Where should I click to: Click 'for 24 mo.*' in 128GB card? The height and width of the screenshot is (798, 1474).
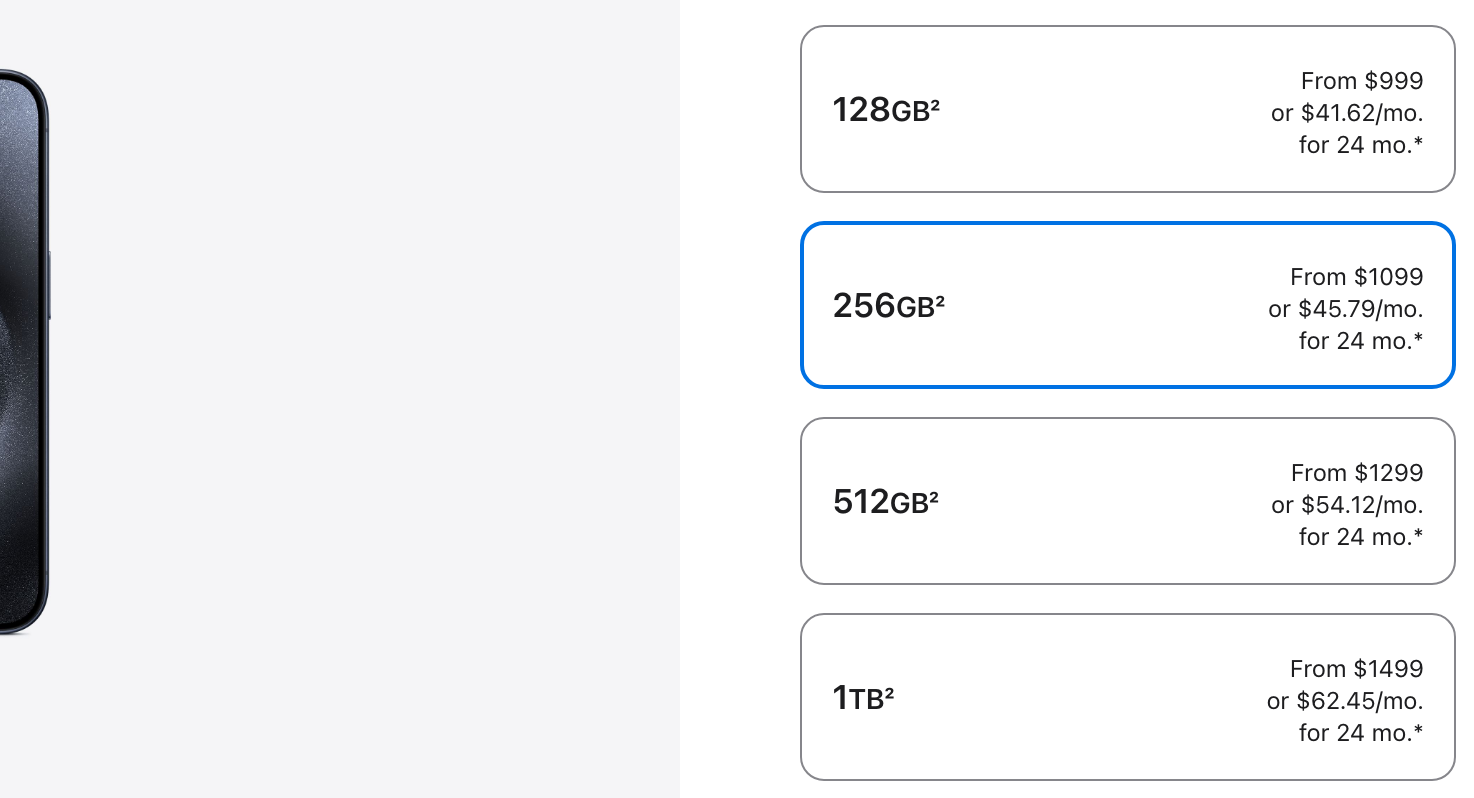click(x=1360, y=145)
